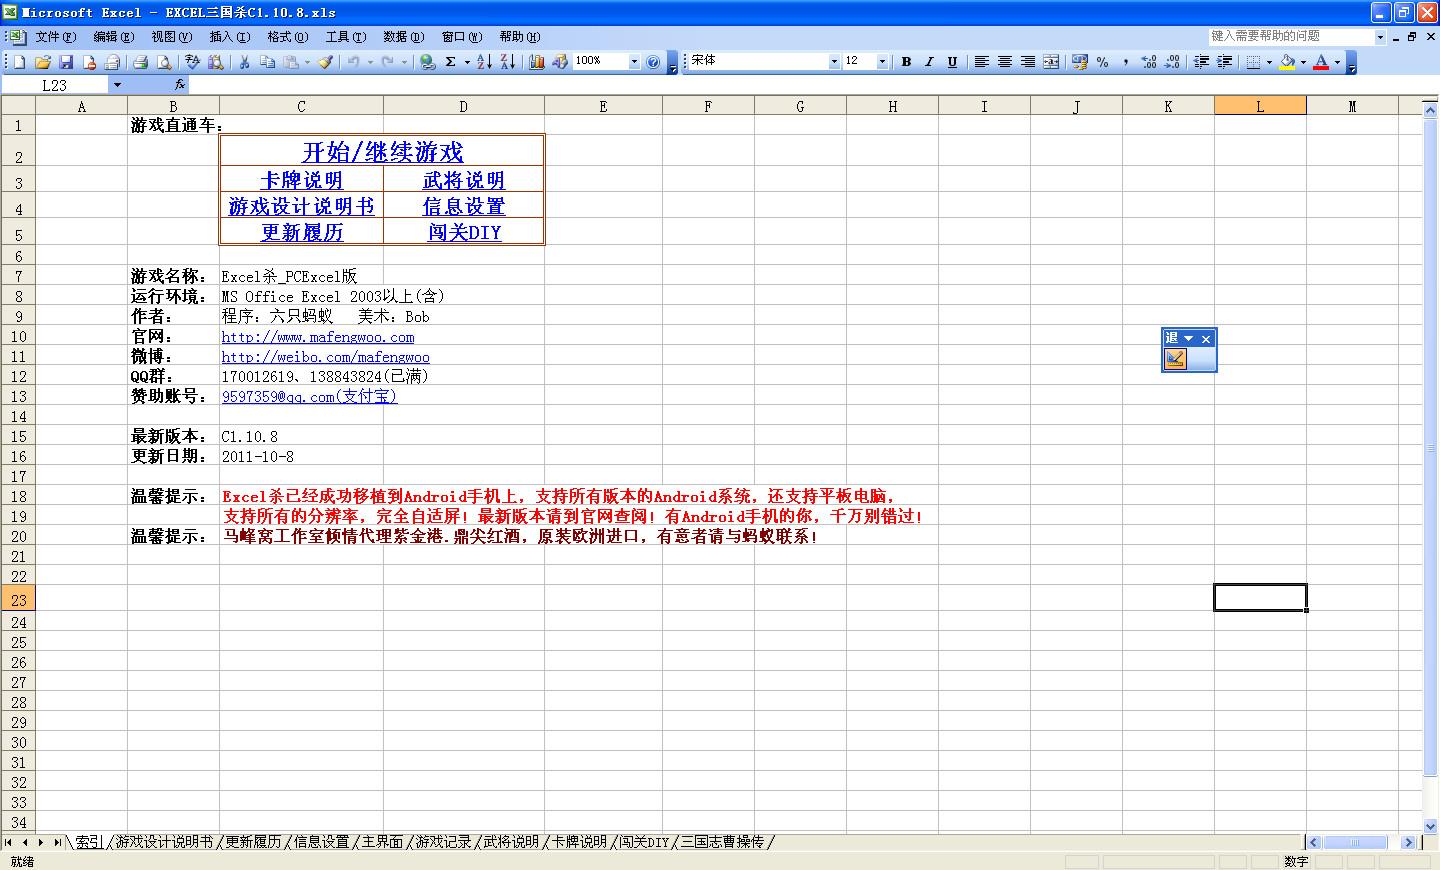Click Decrease Indent icon

[1201, 62]
